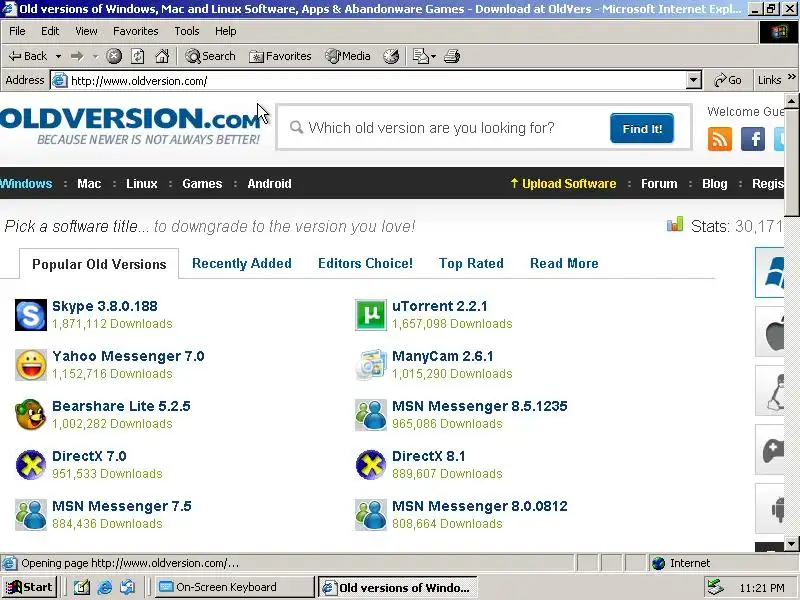Screen dimensions: 800x600
Task: Switch to the Recently Added tab
Action: (x=242, y=263)
